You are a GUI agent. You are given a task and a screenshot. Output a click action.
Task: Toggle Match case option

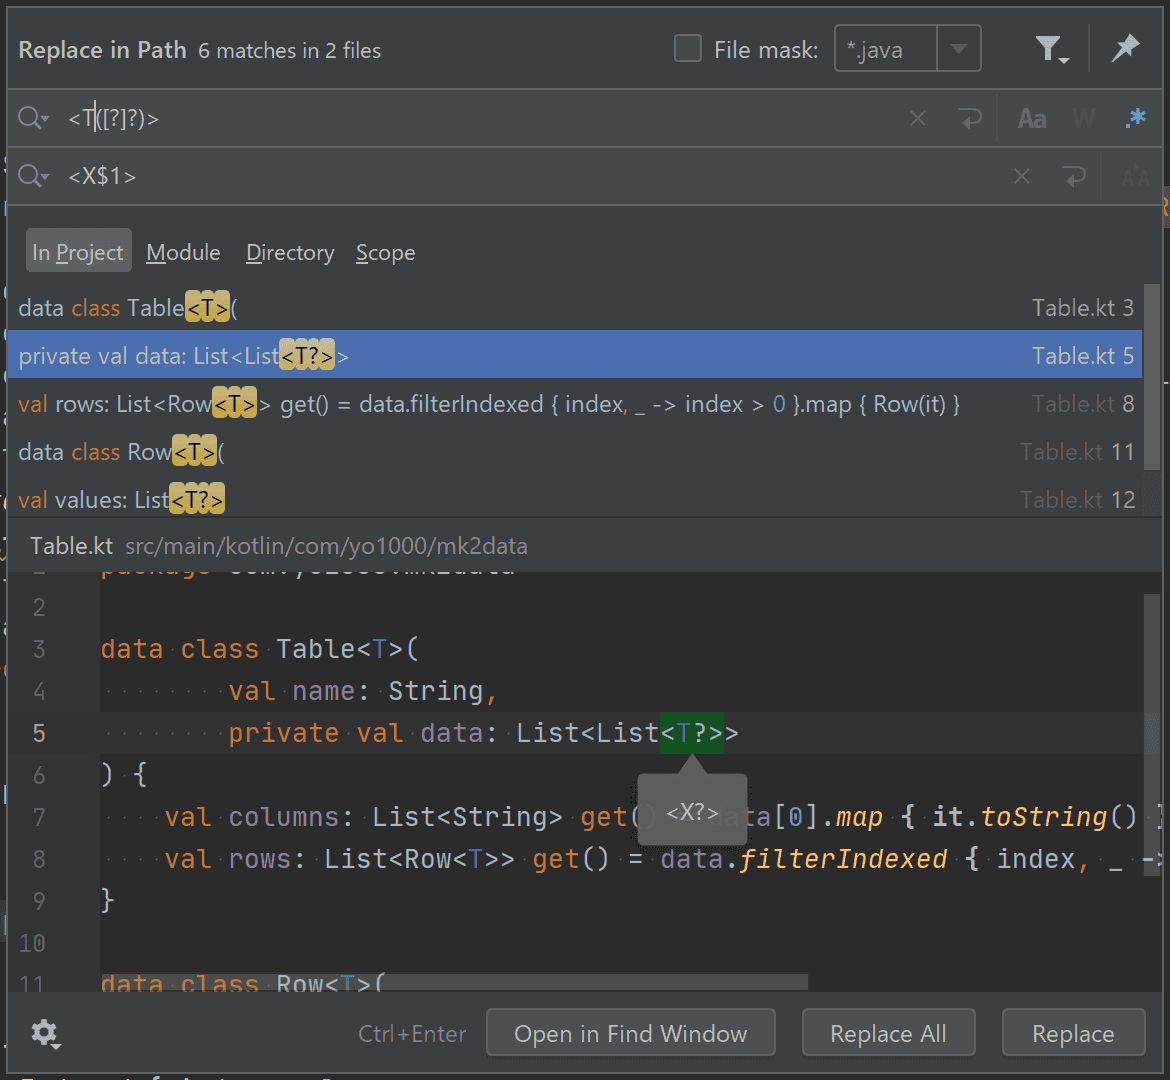tap(1031, 119)
